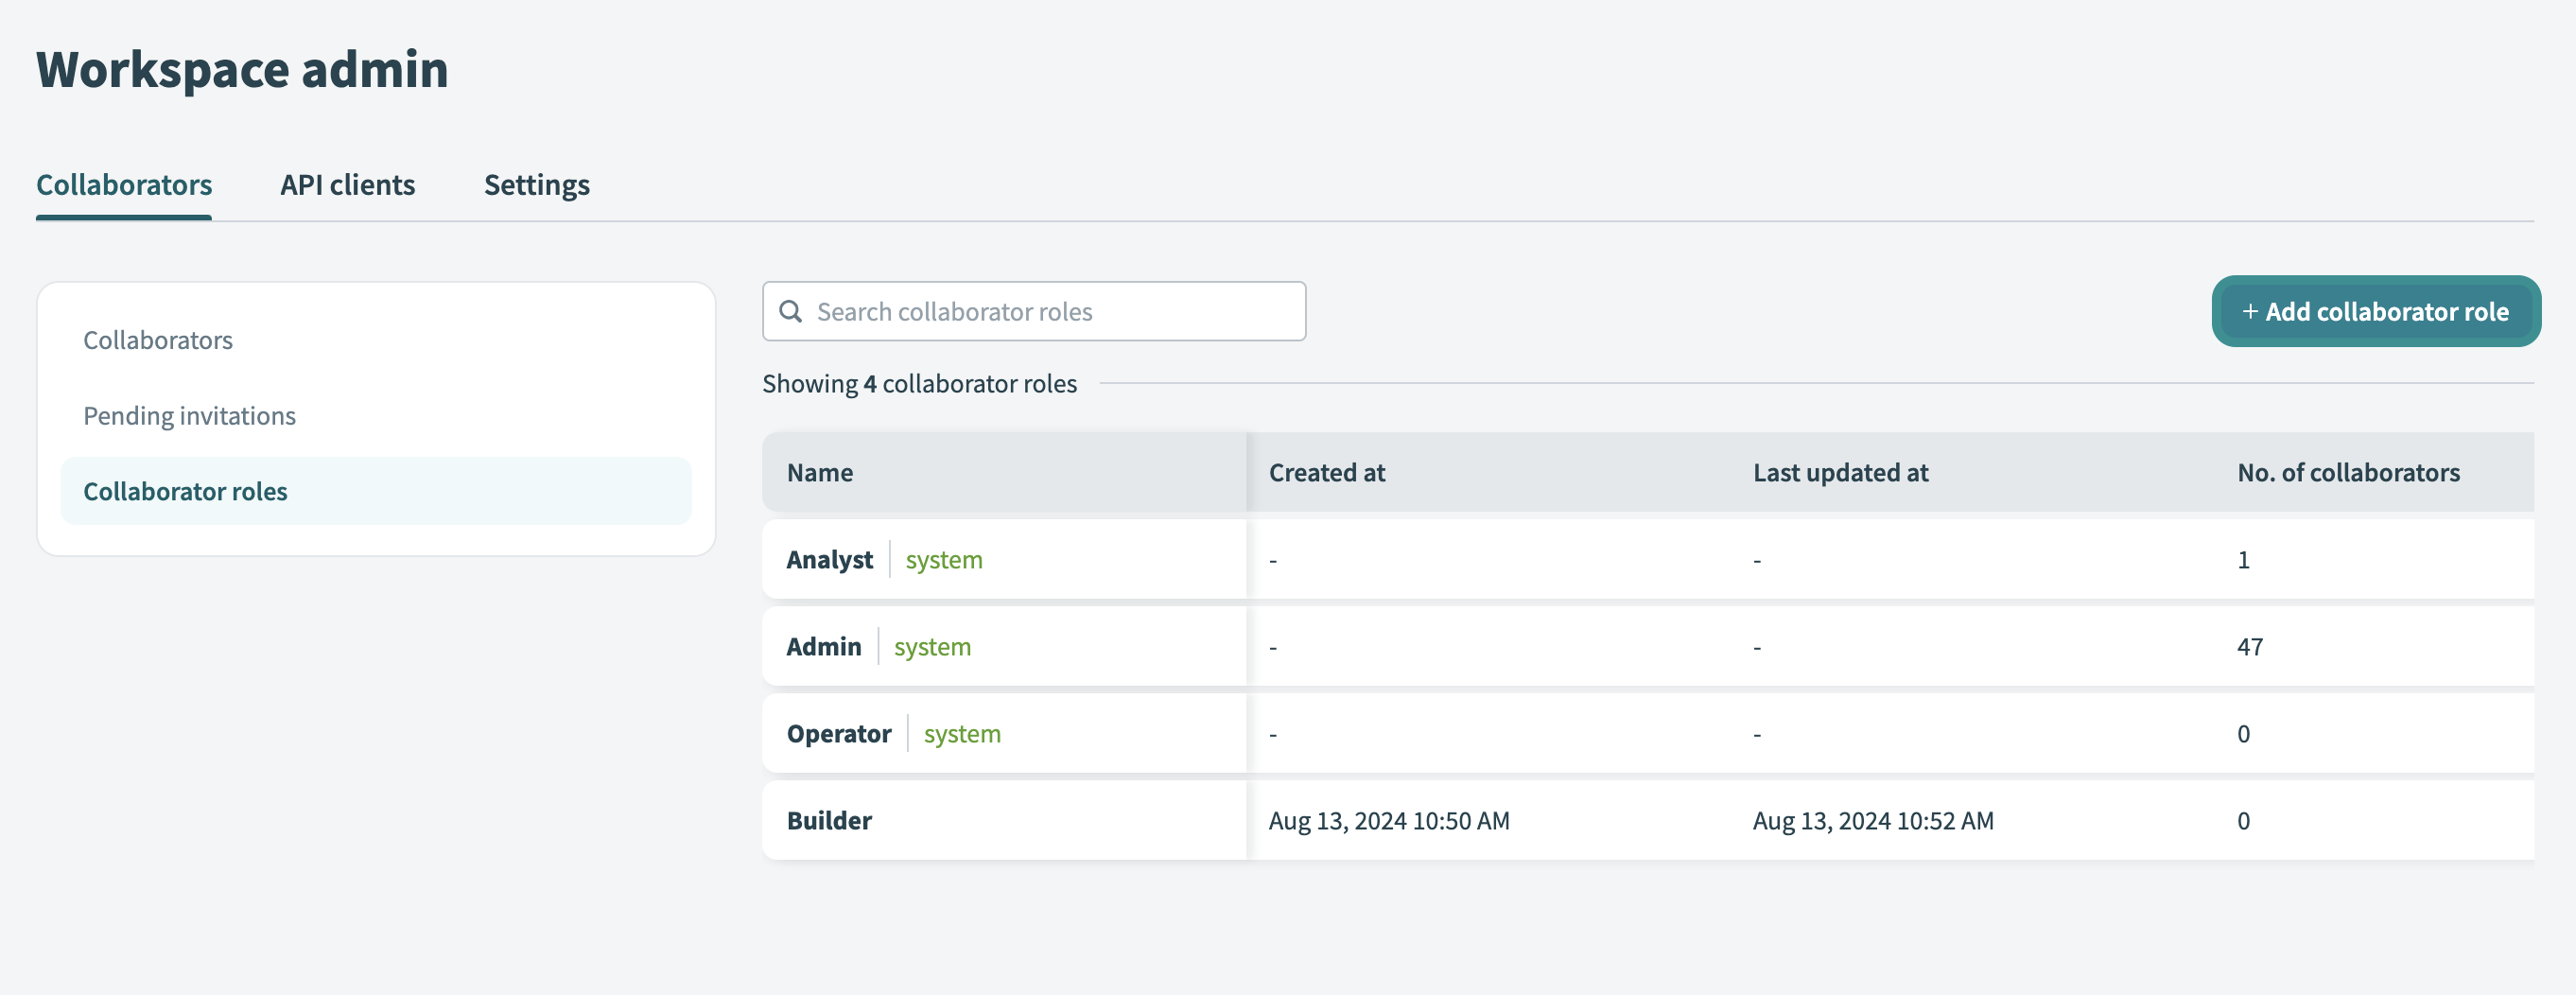Screen dimensions: 2576x995
Task: Open the Settings tab
Action: coord(536,185)
